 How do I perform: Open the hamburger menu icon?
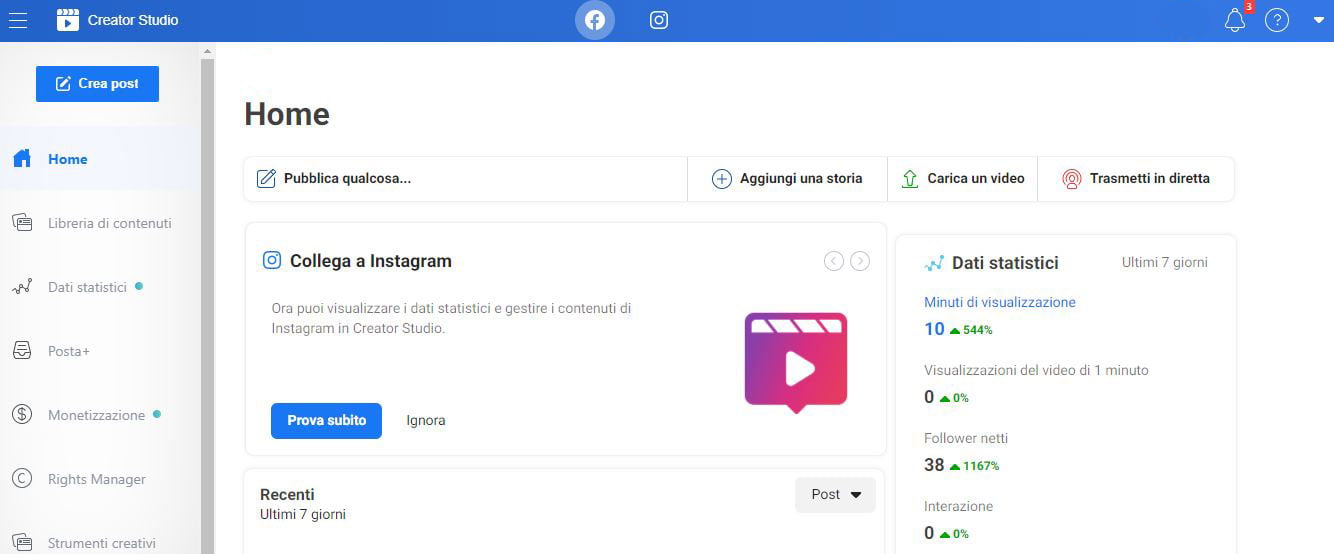[x=17, y=20]
